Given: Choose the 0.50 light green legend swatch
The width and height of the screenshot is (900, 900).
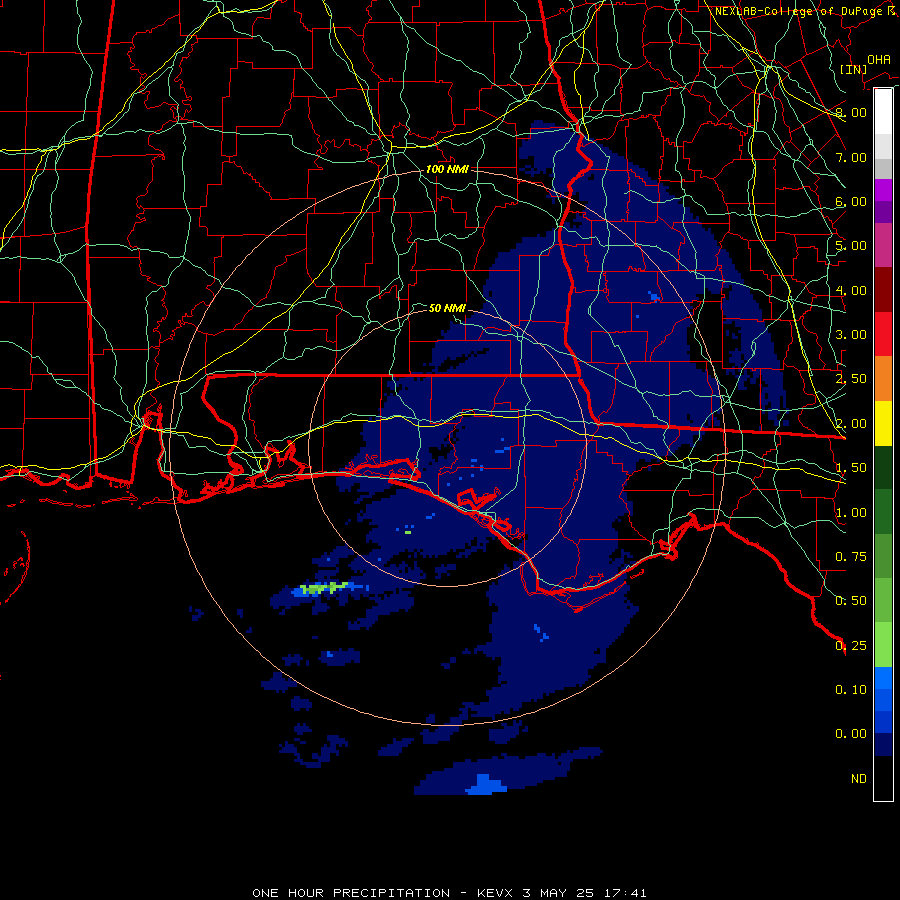Looking at the screenshot, I should [x=883, y=600].
